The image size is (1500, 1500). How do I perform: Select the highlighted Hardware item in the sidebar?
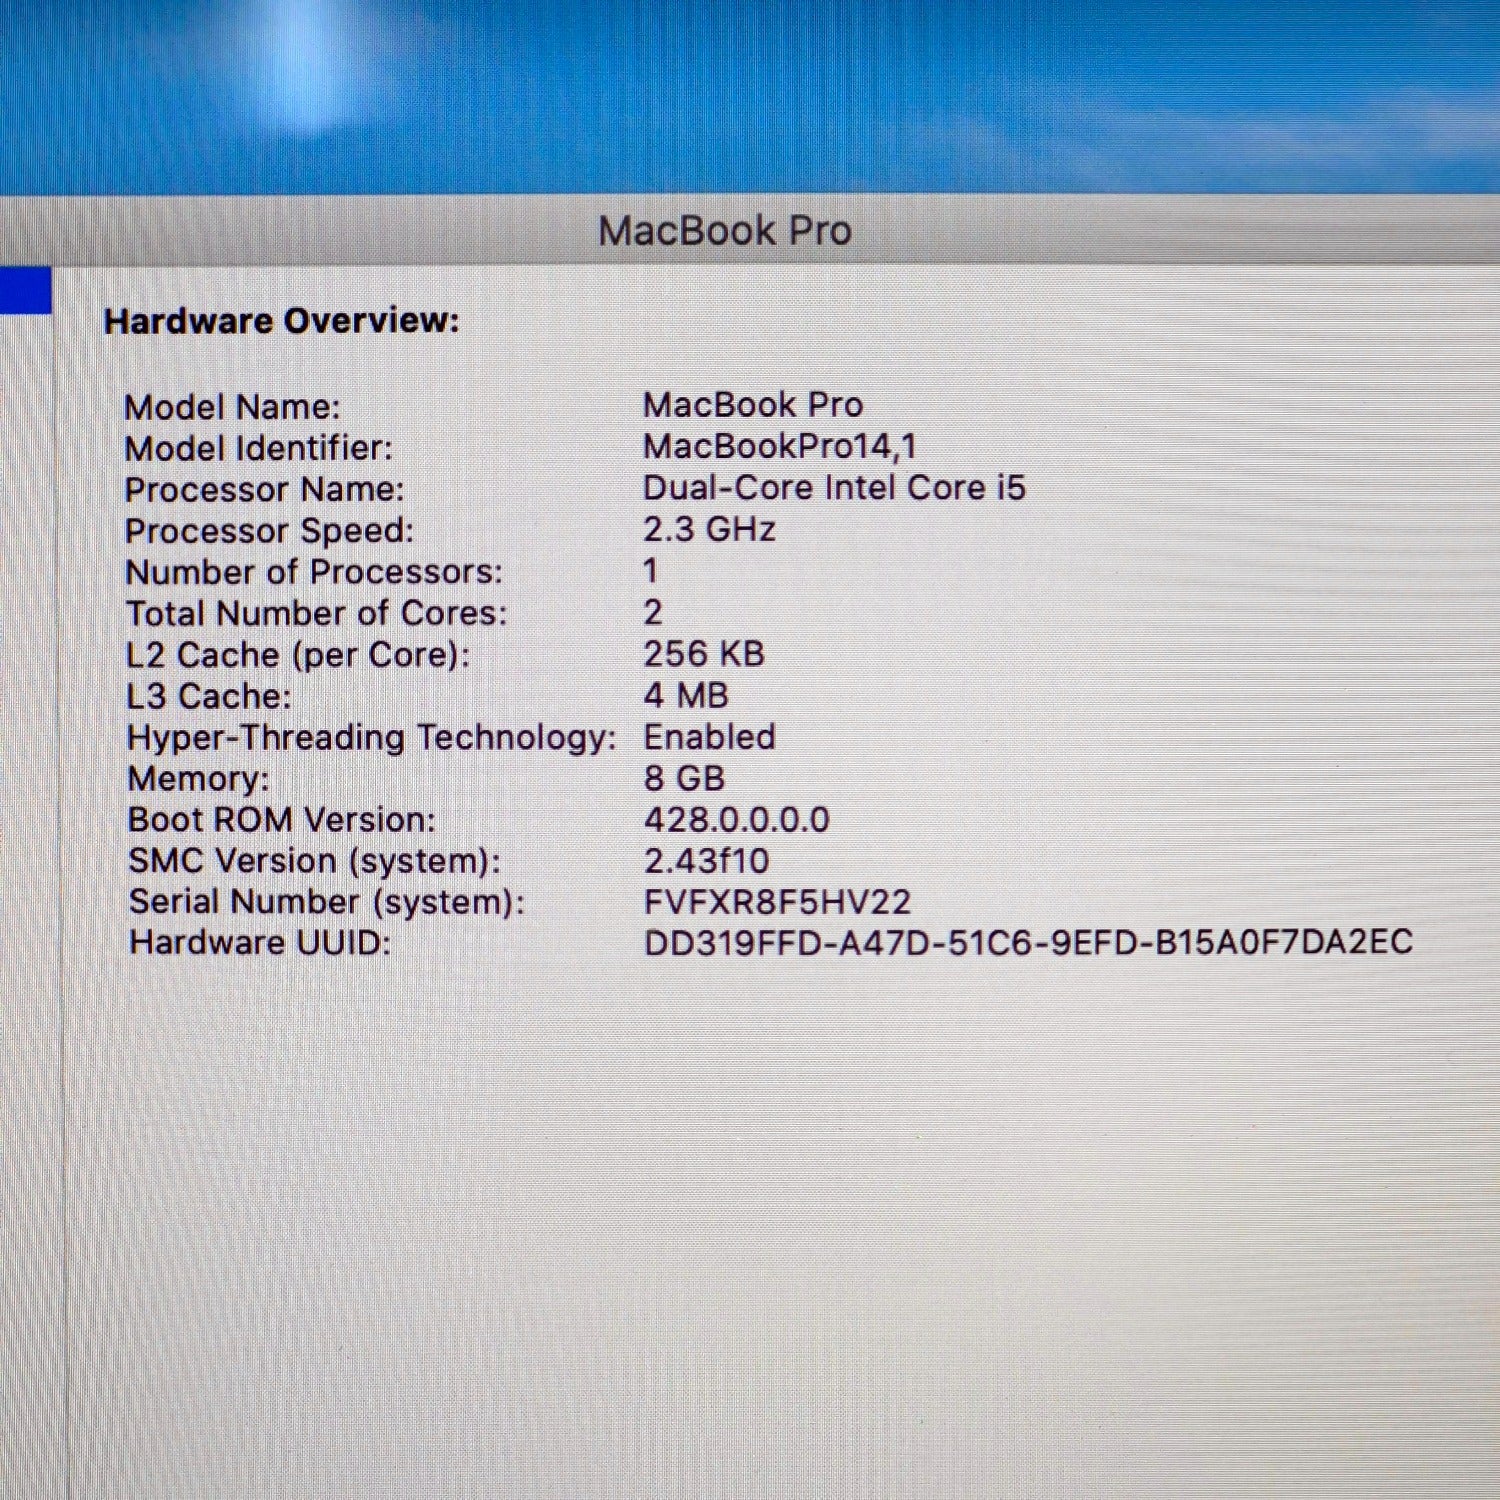click(x=25, y=290)
